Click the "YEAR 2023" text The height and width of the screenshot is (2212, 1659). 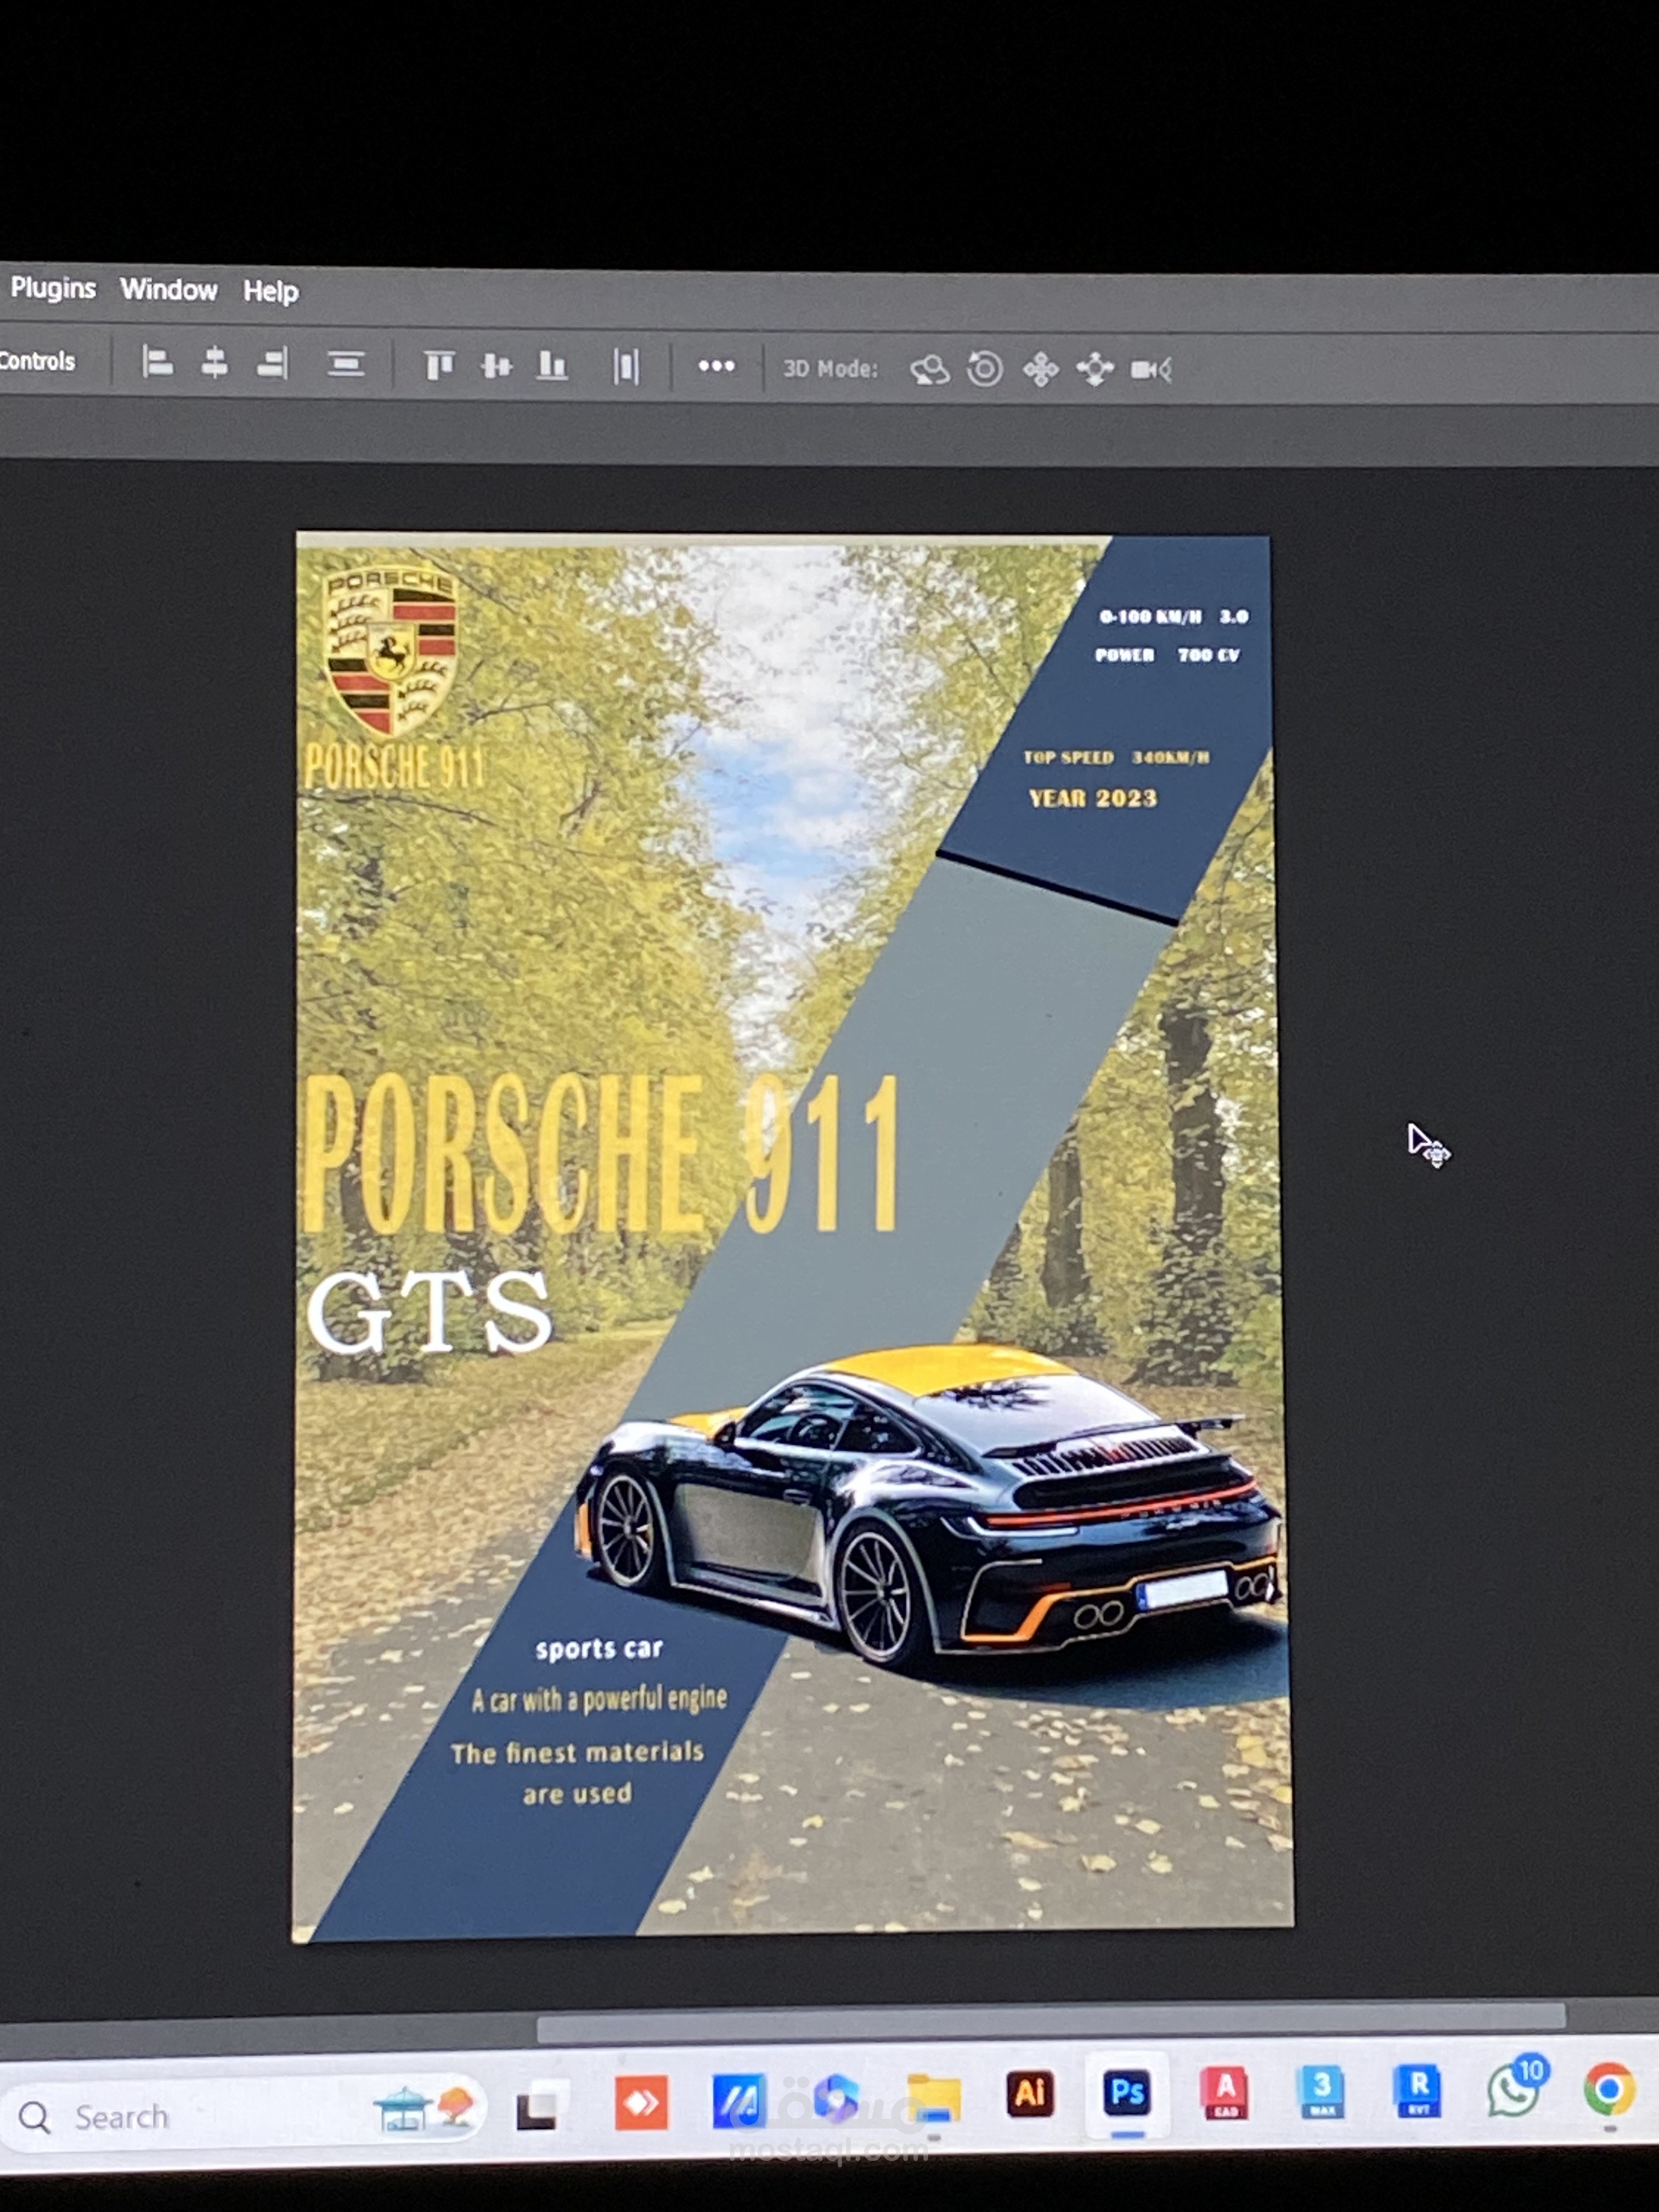pos(1093,798)
